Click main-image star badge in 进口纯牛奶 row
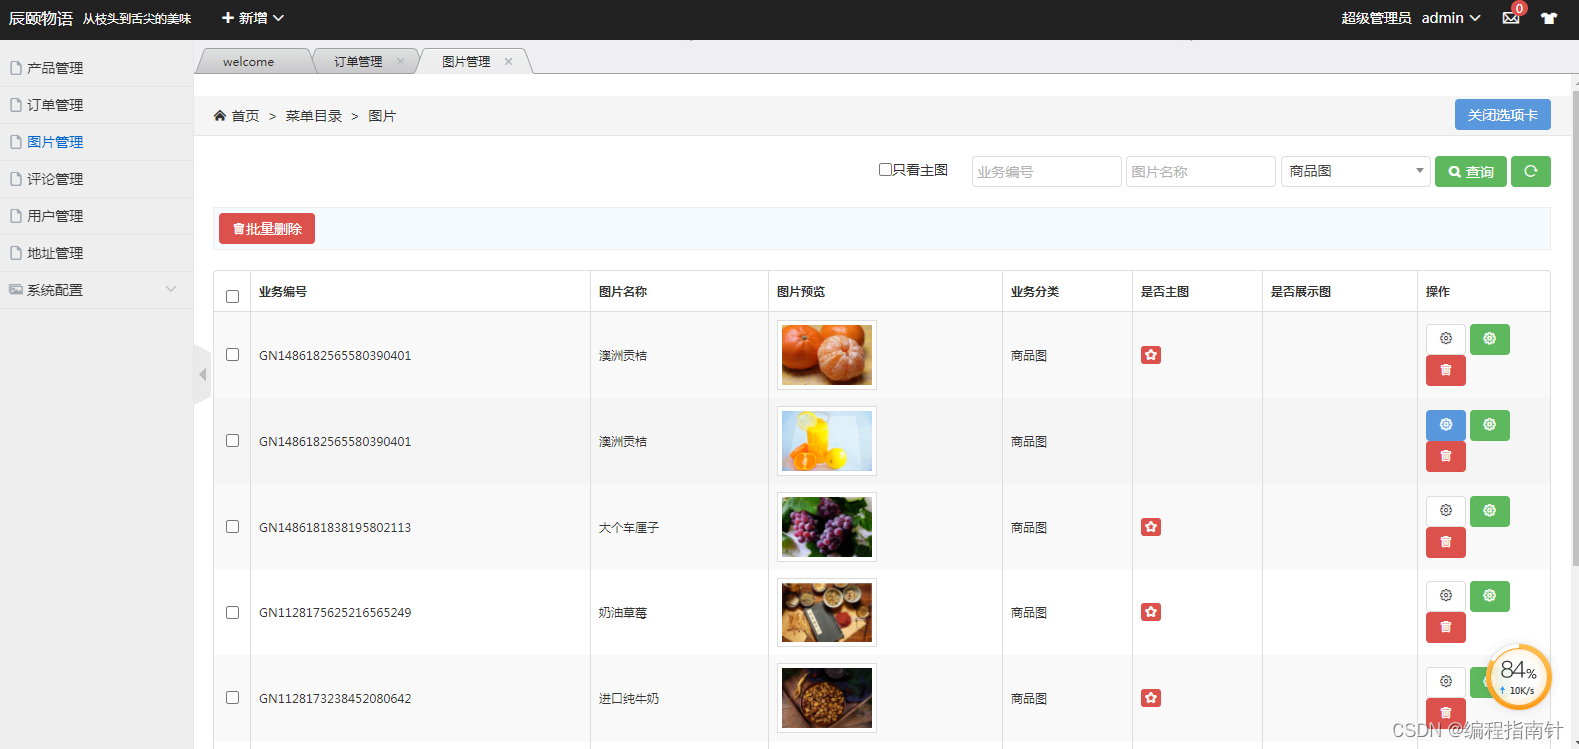The width and height of the screenshot is (1579, 749). 1151,698
